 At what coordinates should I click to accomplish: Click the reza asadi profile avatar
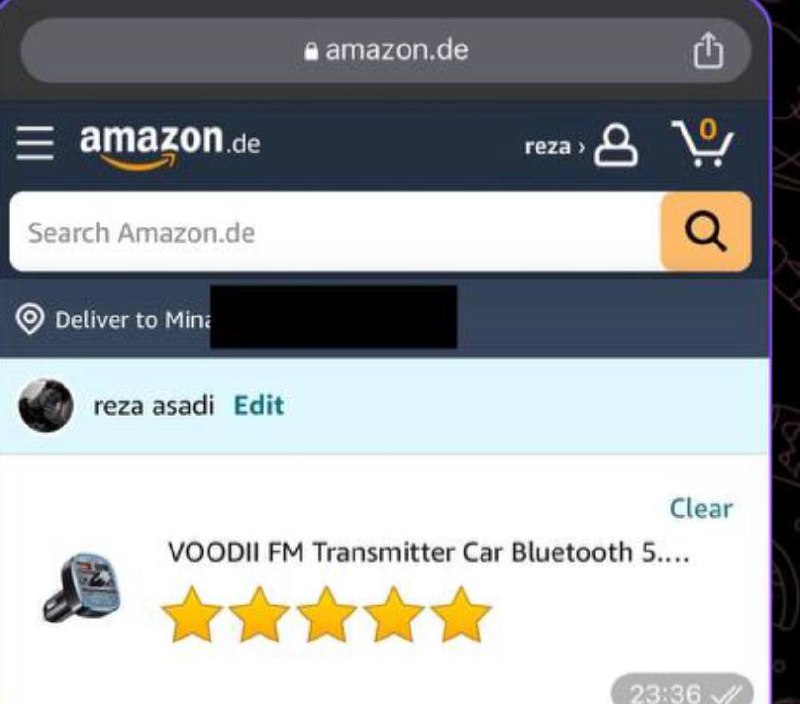[45, 406]
